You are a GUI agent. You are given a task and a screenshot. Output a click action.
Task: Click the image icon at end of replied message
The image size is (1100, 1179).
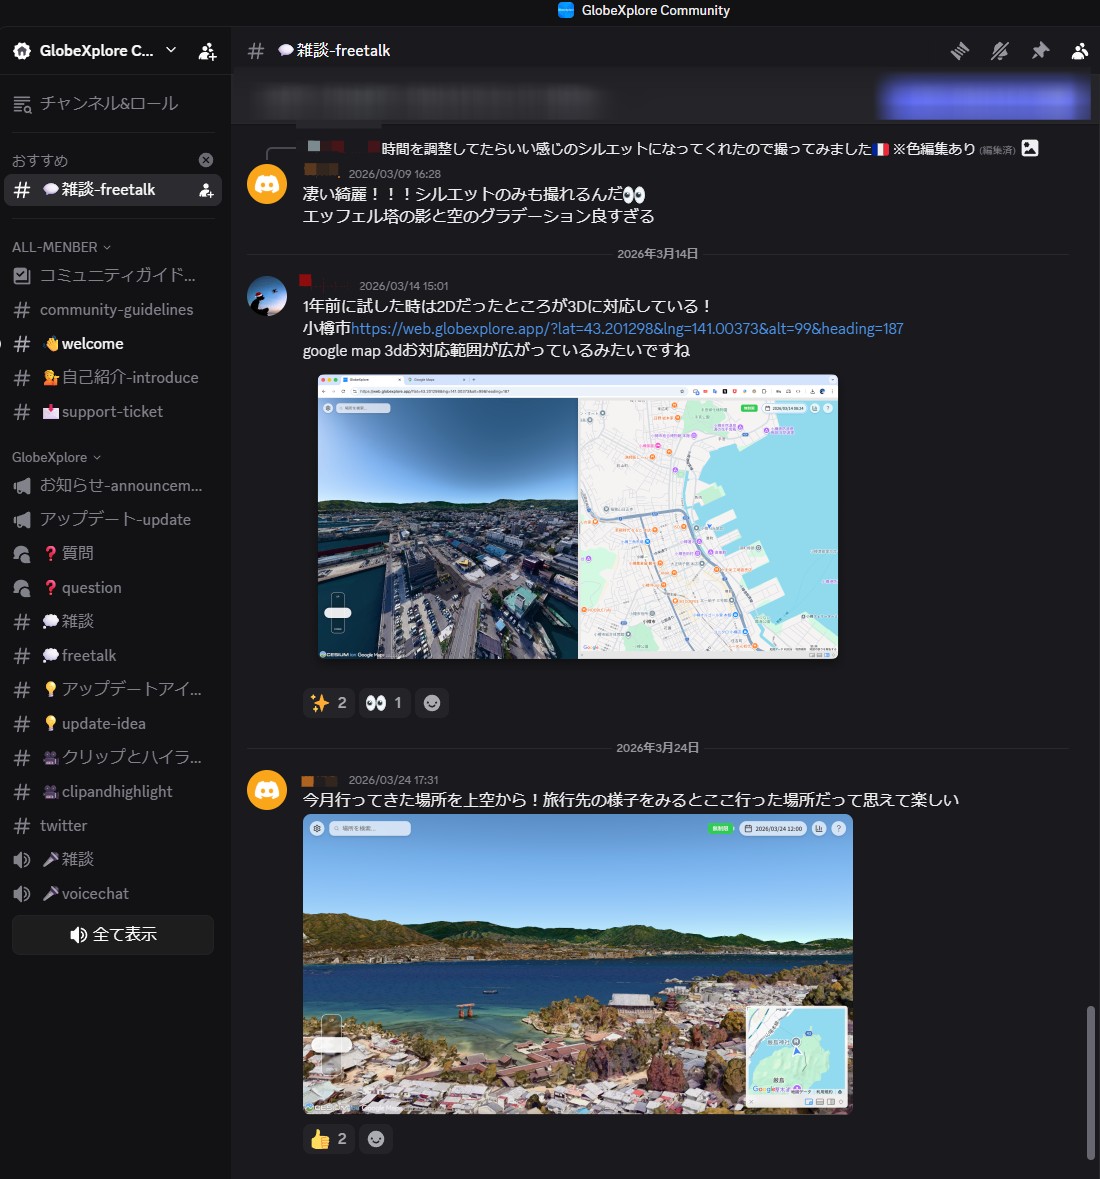pyautogui.click(x=1029, y=148)
